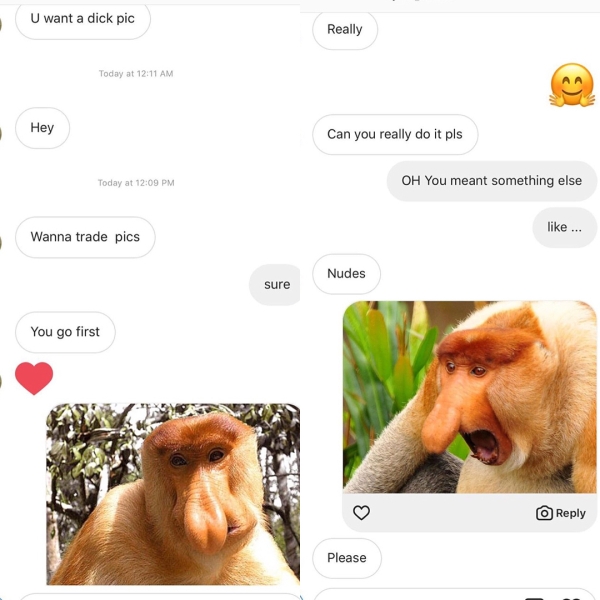This screenshot has width=600, height=600.
Task: Tap the "like ..." message bubble
Action: (x=564, y=227)
